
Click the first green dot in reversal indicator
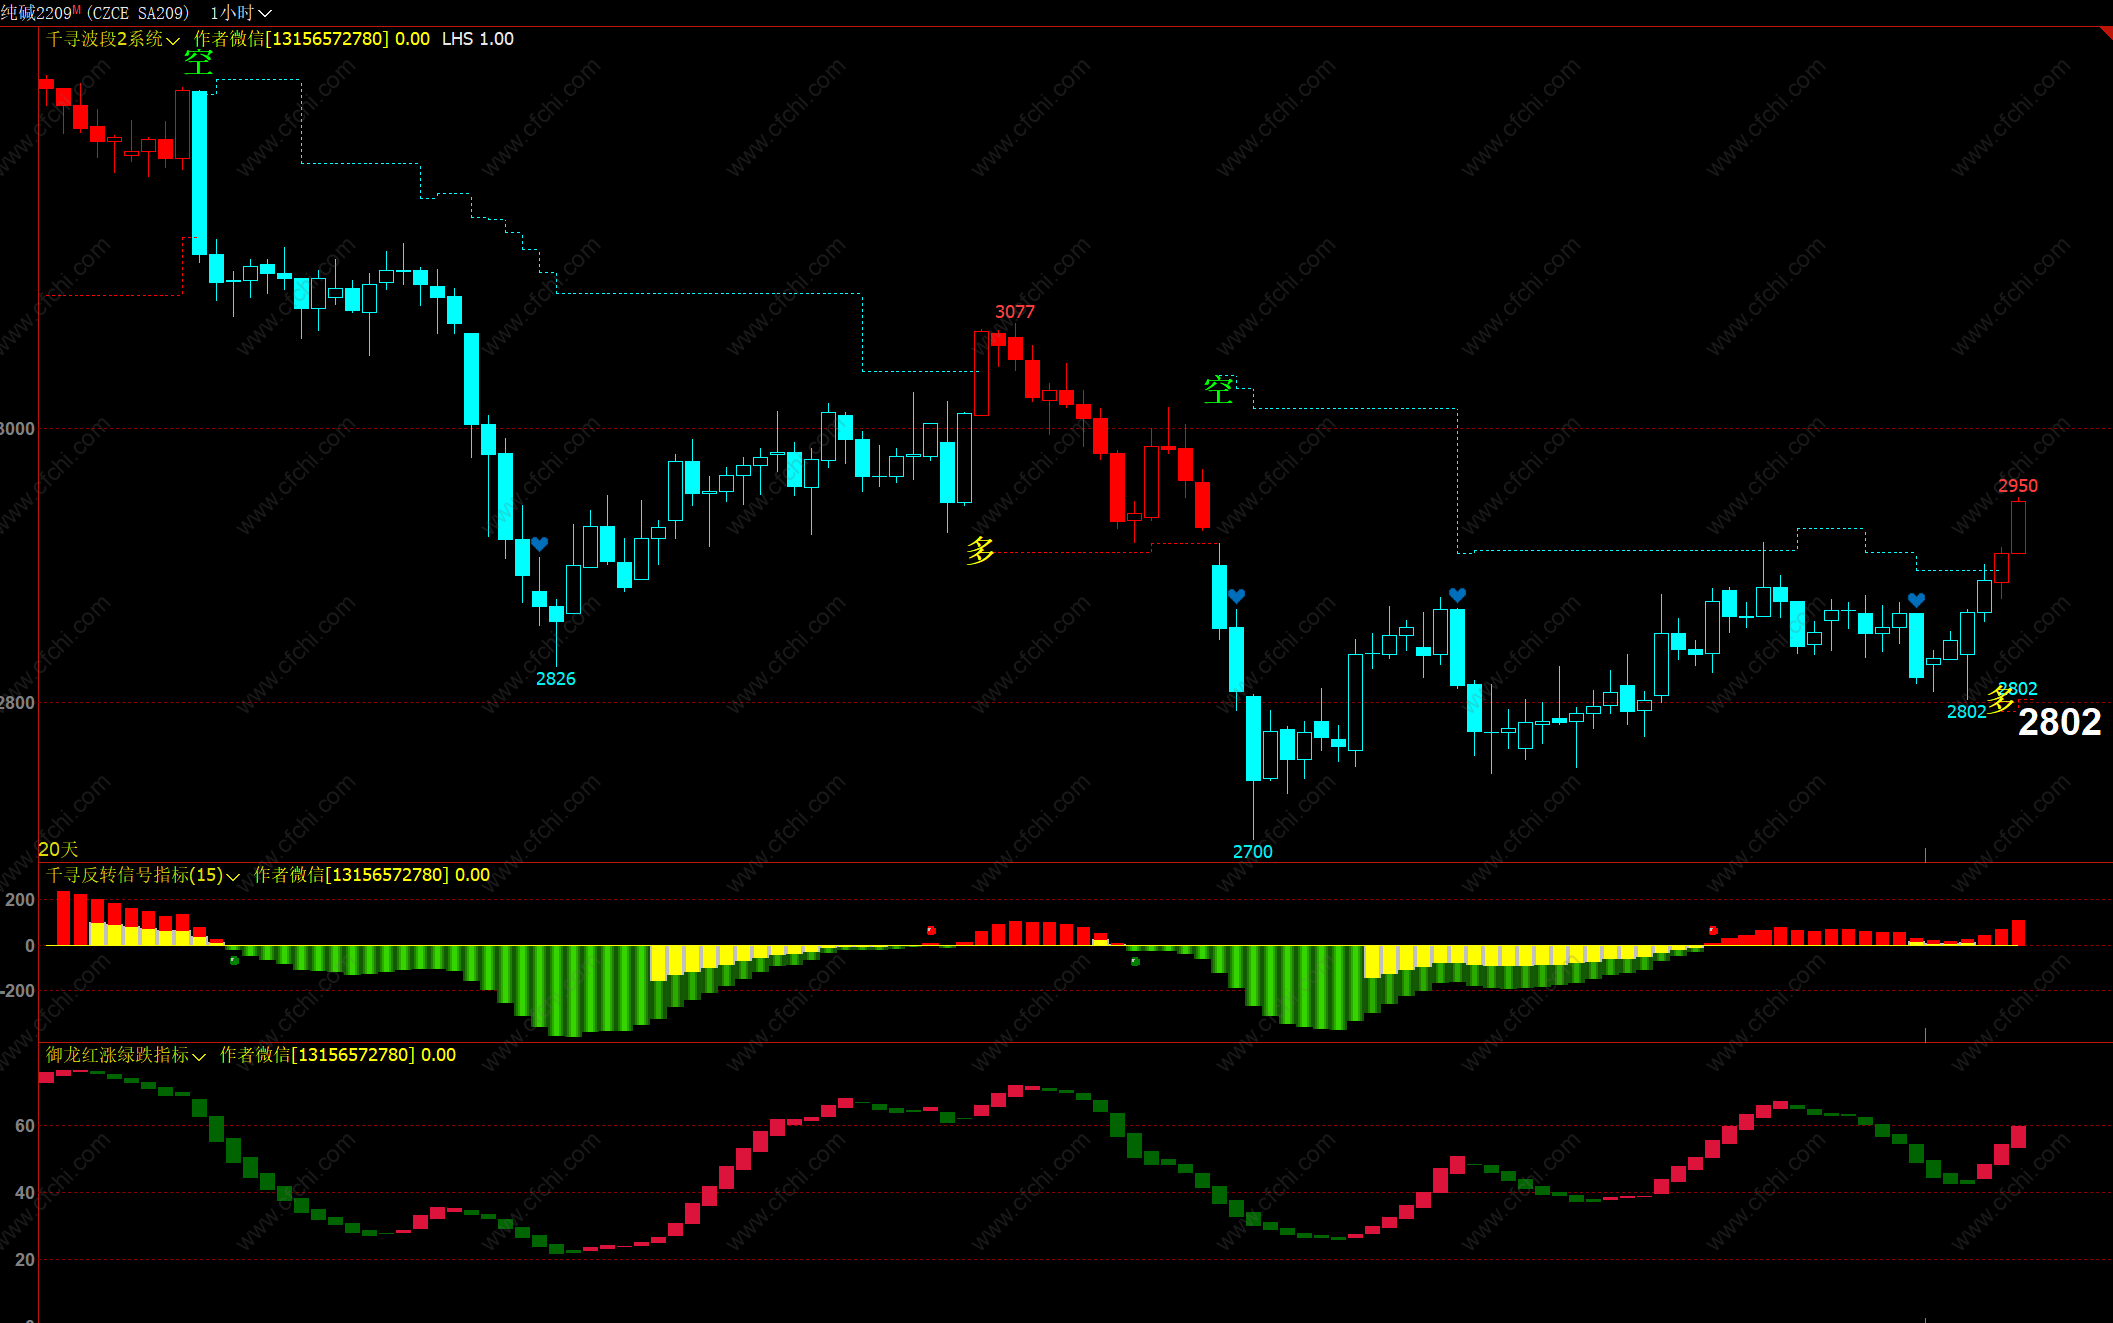pos(234,961)
